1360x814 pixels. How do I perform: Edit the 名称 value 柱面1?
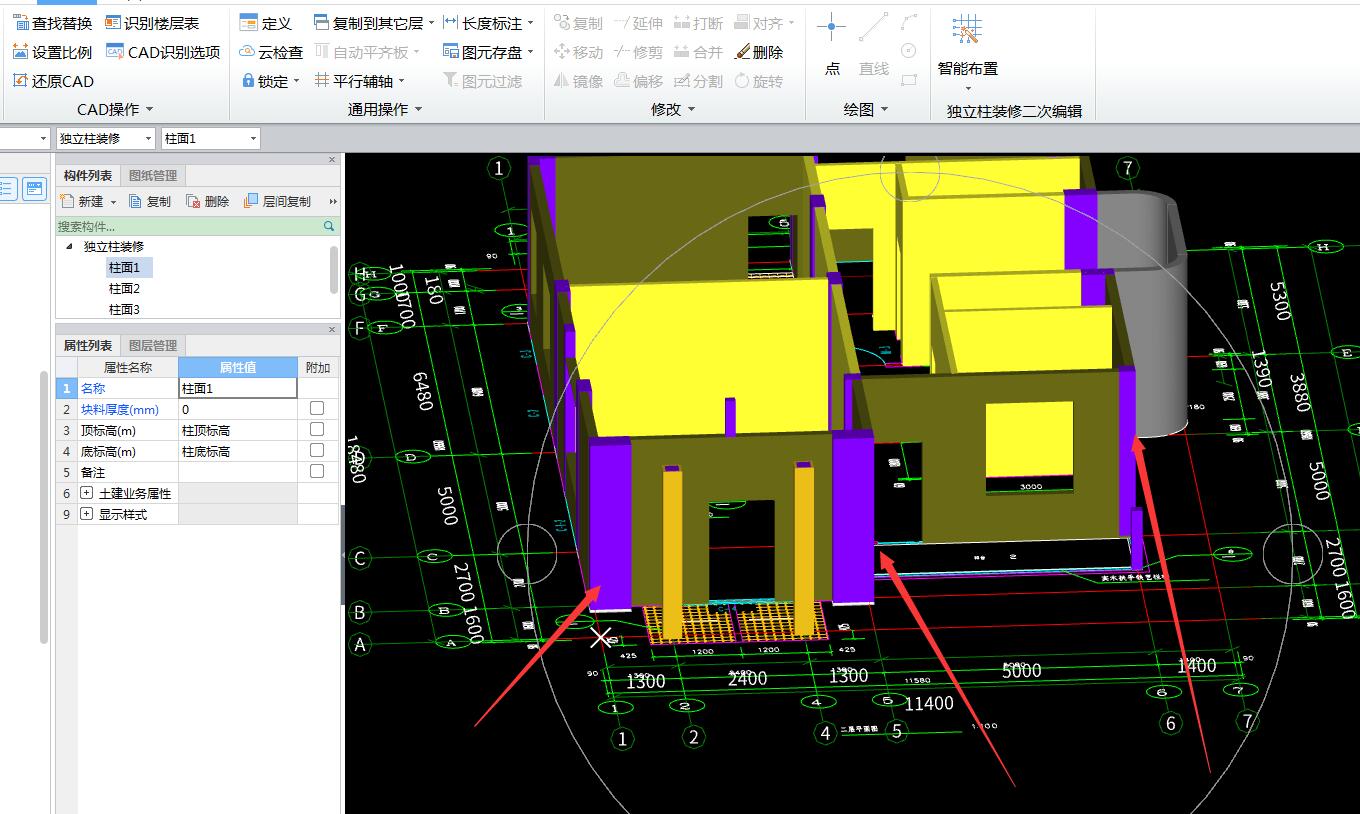coord(238,388)
